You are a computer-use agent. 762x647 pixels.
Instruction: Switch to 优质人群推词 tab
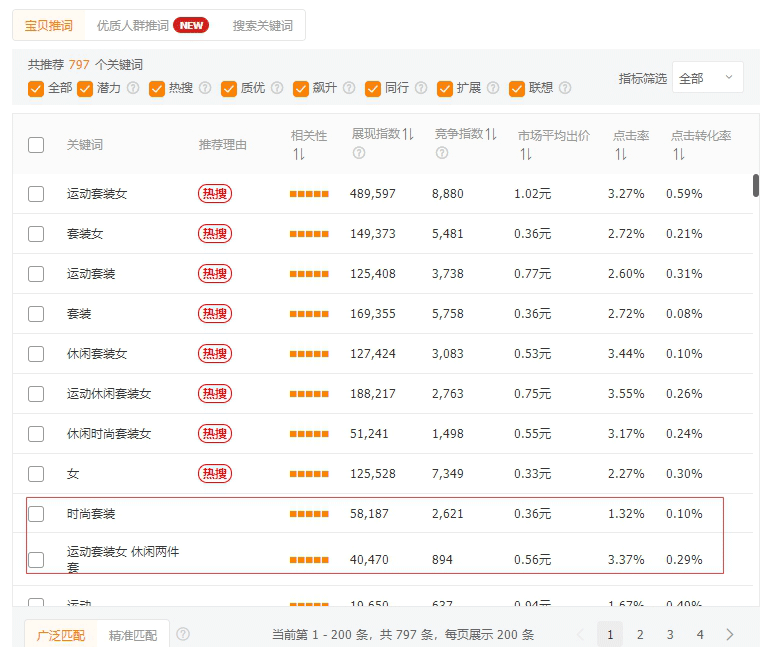[152, 25]
